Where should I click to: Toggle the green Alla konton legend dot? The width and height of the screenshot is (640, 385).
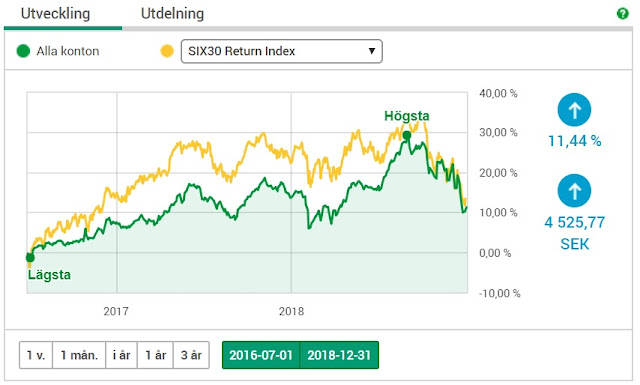[23, 51]
